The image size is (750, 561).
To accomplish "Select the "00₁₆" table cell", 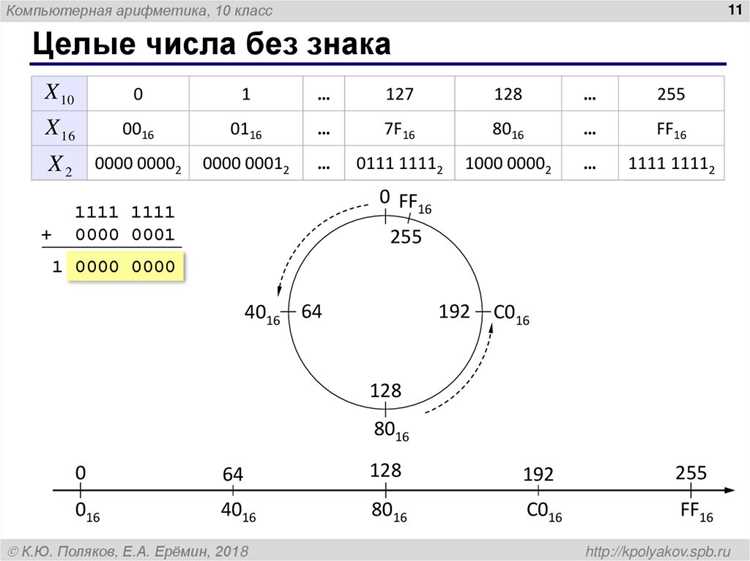I will (x=138, y=128).
